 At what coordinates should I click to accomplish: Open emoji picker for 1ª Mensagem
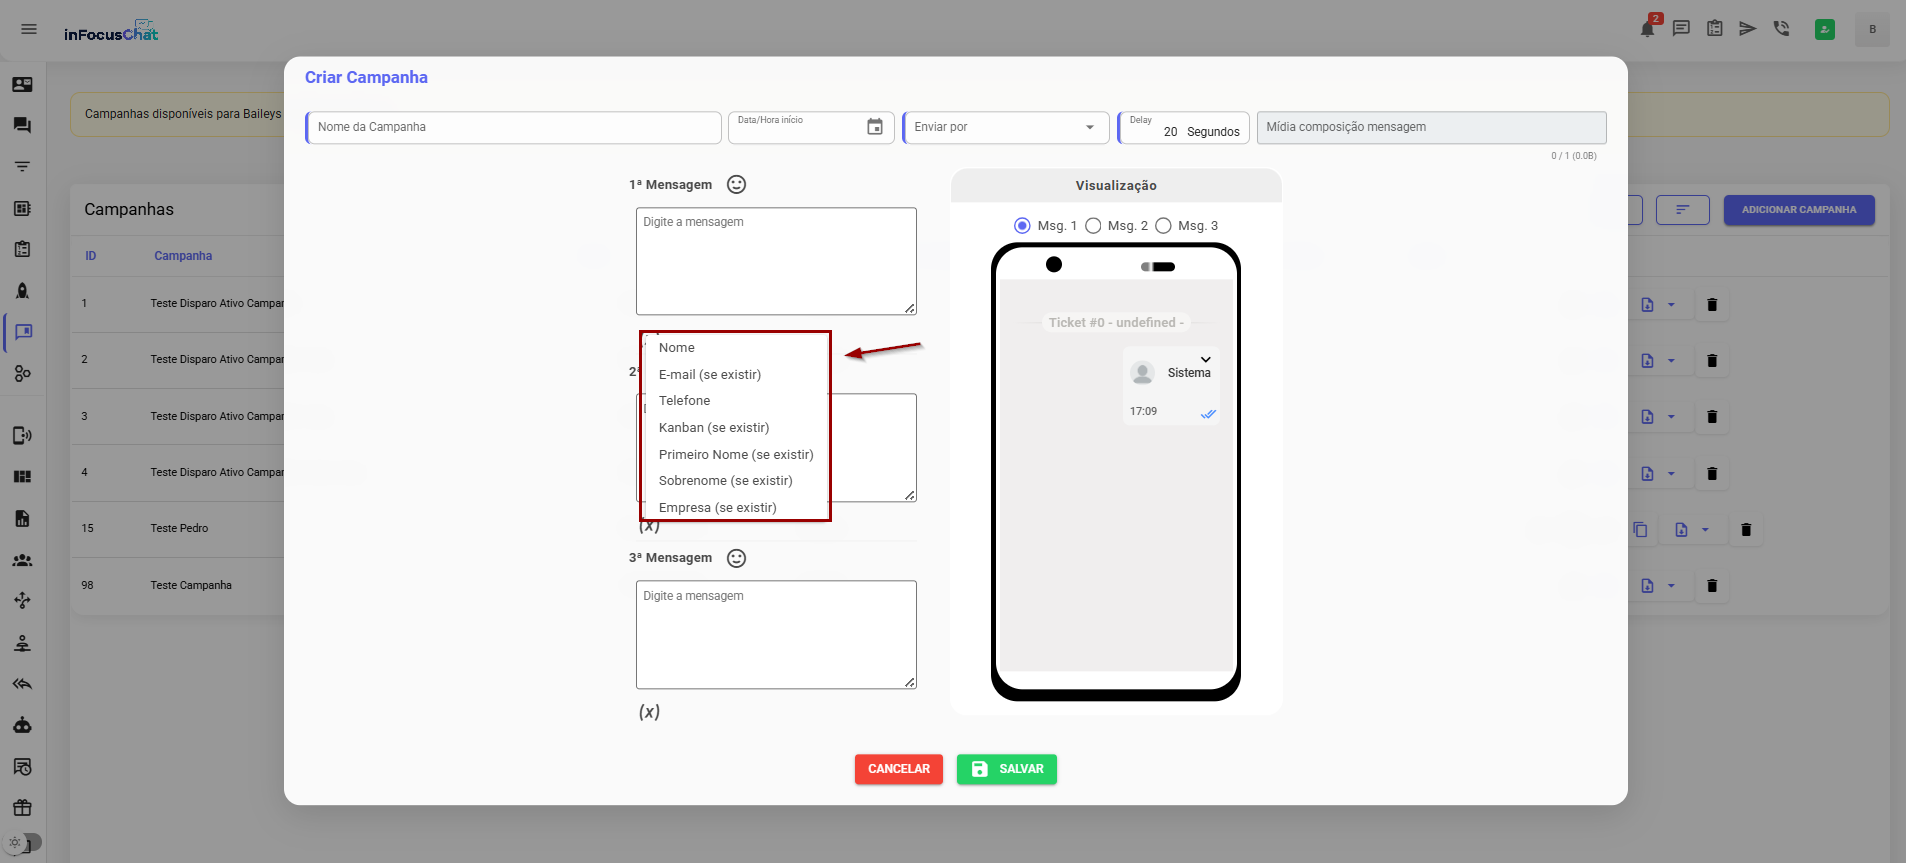click(x=736, y=185)
